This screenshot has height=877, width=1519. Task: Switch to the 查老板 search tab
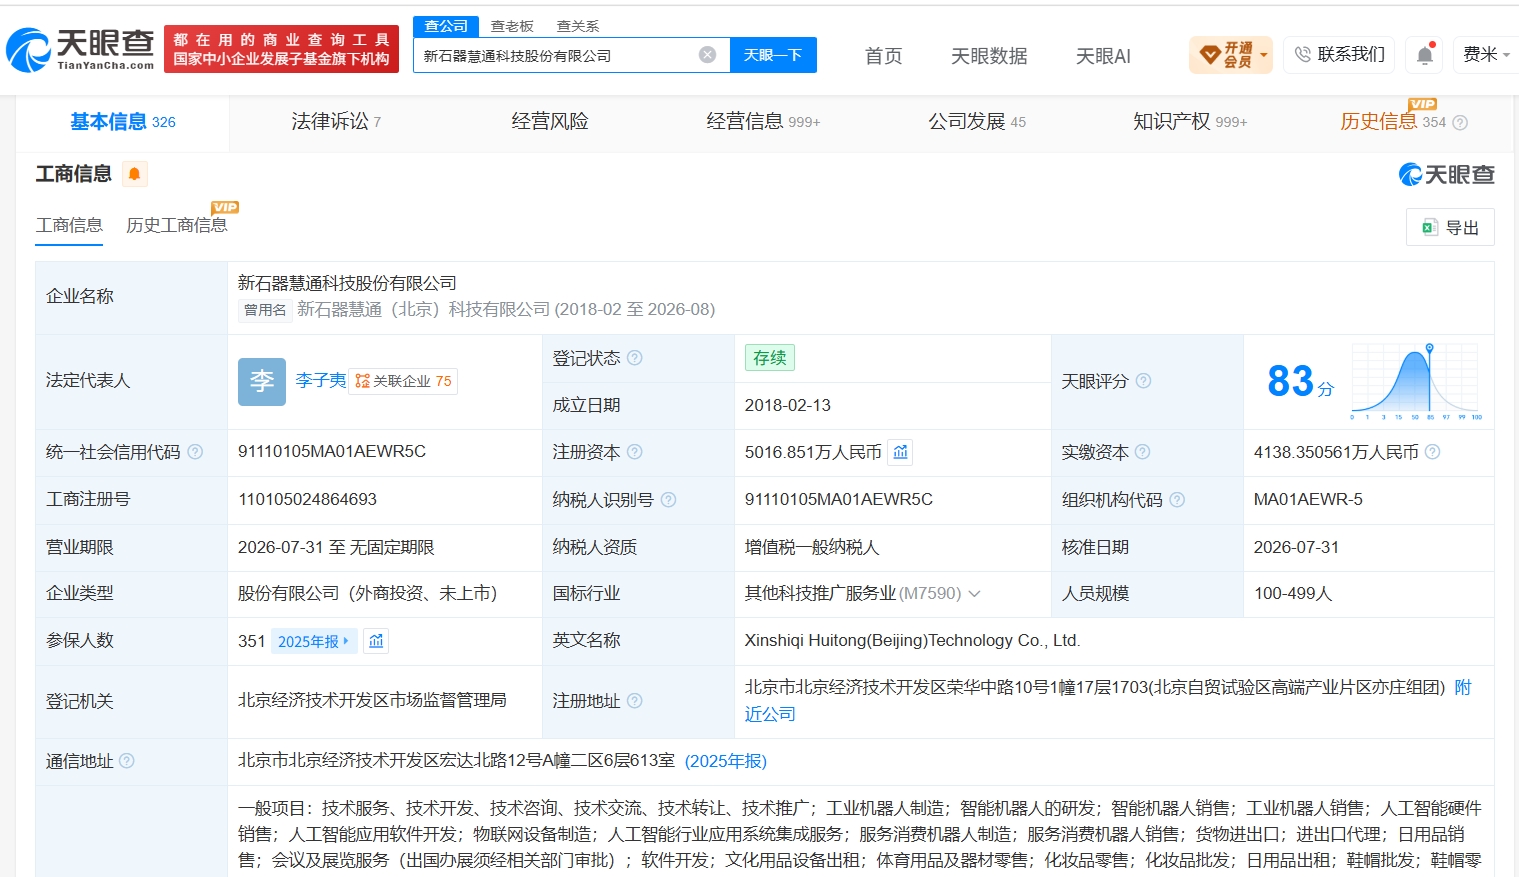(512, 26)
